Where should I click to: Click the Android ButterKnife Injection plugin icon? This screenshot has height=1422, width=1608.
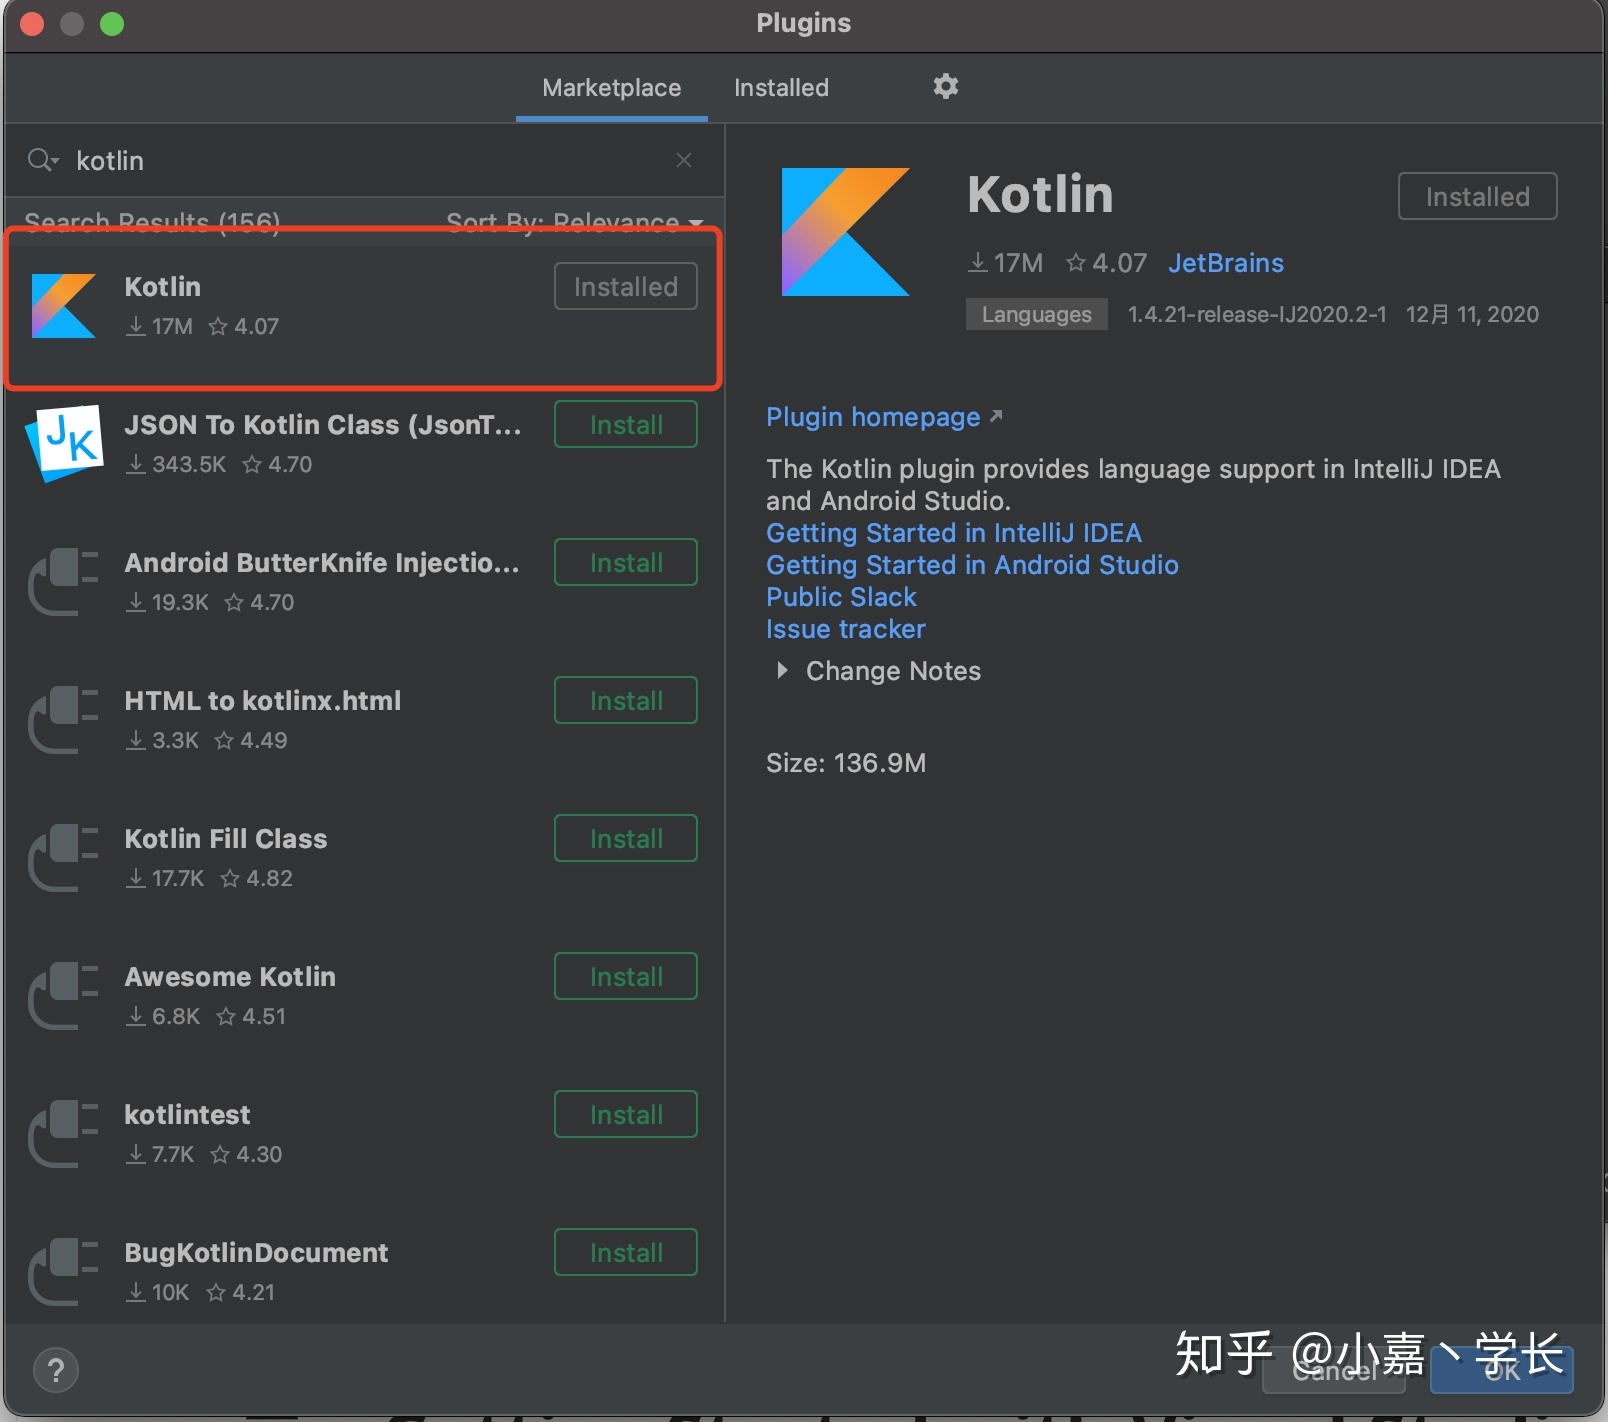pos(63,580)
